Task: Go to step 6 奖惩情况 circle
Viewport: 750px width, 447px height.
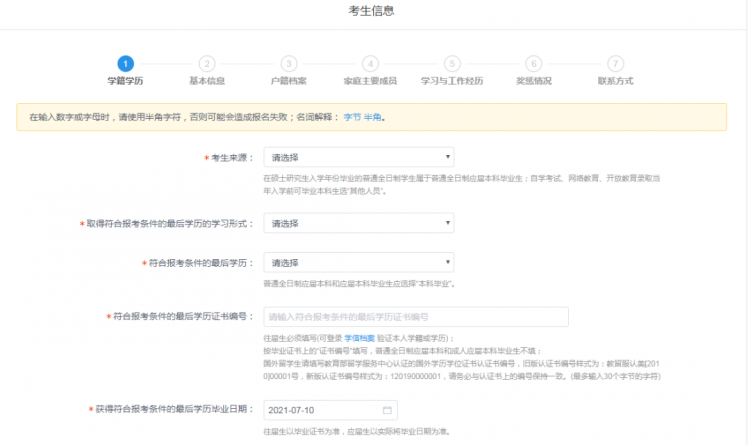Action: (534, 64)
